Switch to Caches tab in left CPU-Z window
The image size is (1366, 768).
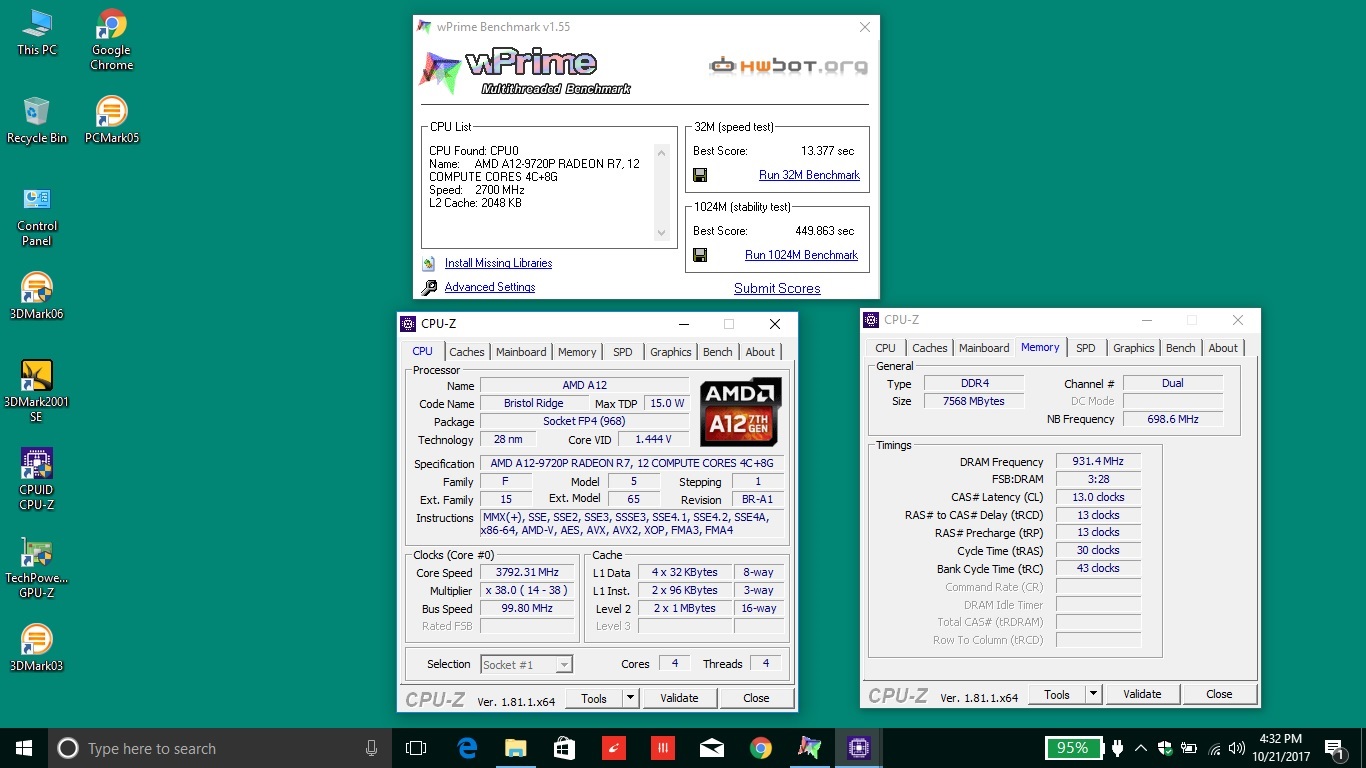[x=467, y=352]
